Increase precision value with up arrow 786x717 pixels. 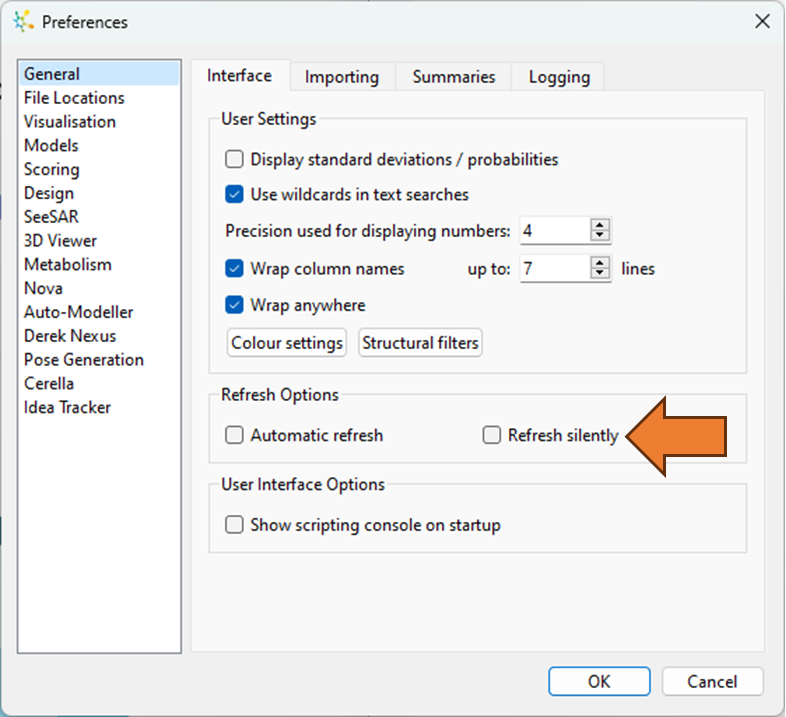click(x=600, y=225)
